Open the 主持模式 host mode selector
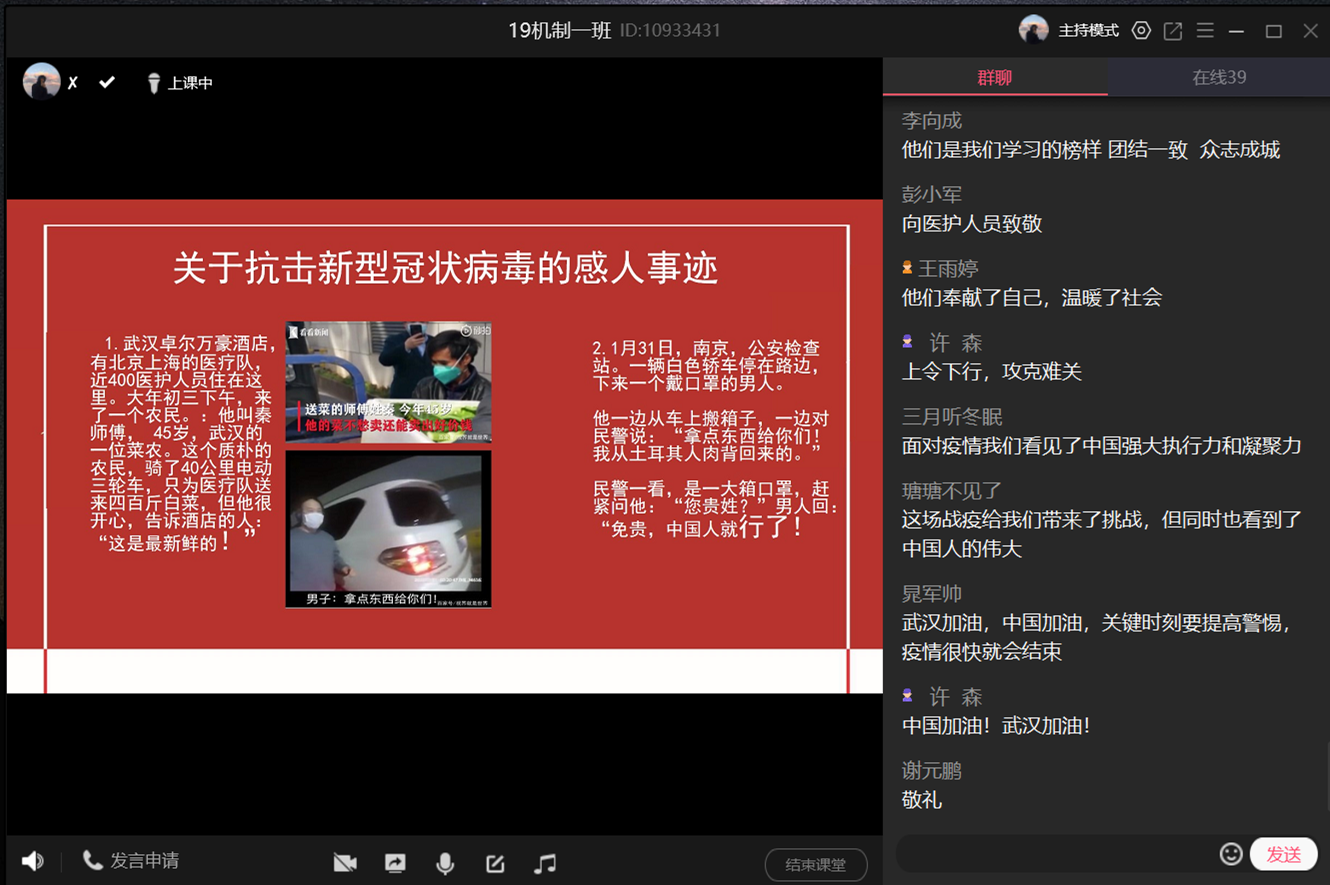The height and width of the screenshot is (885, 1330). click(x=1088, y=31)
